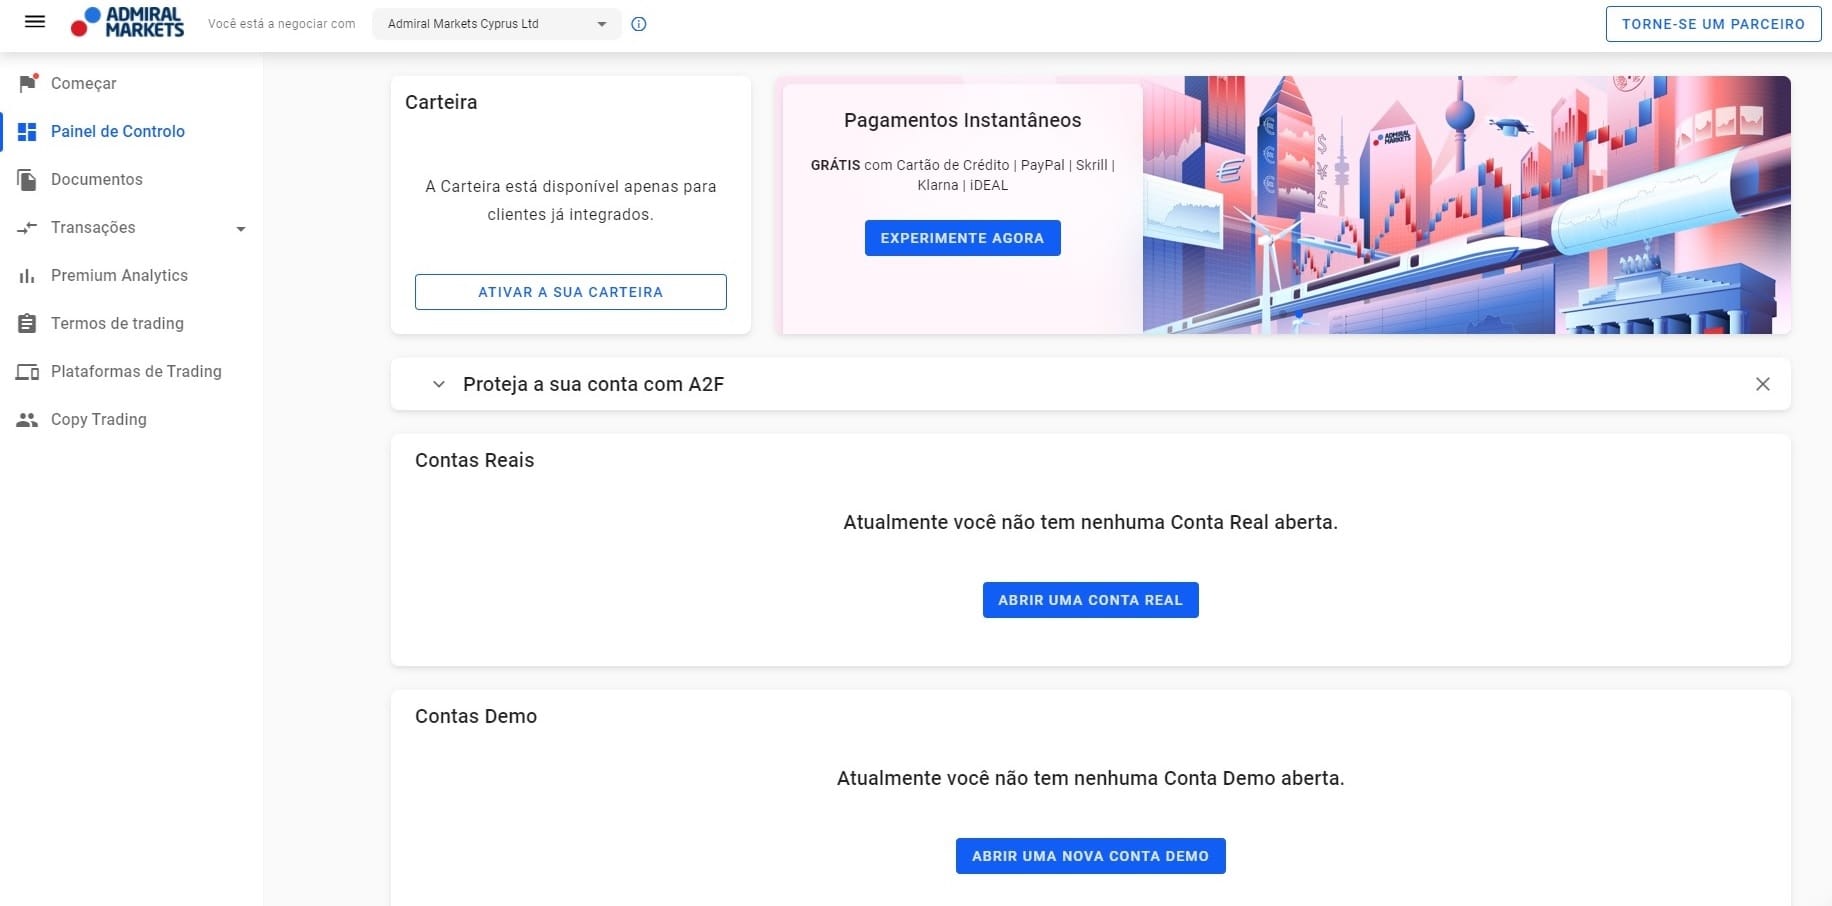Click Abrir uma Nova Conta Demo button
The image size is (1832, 906).
pos(1090,856)
